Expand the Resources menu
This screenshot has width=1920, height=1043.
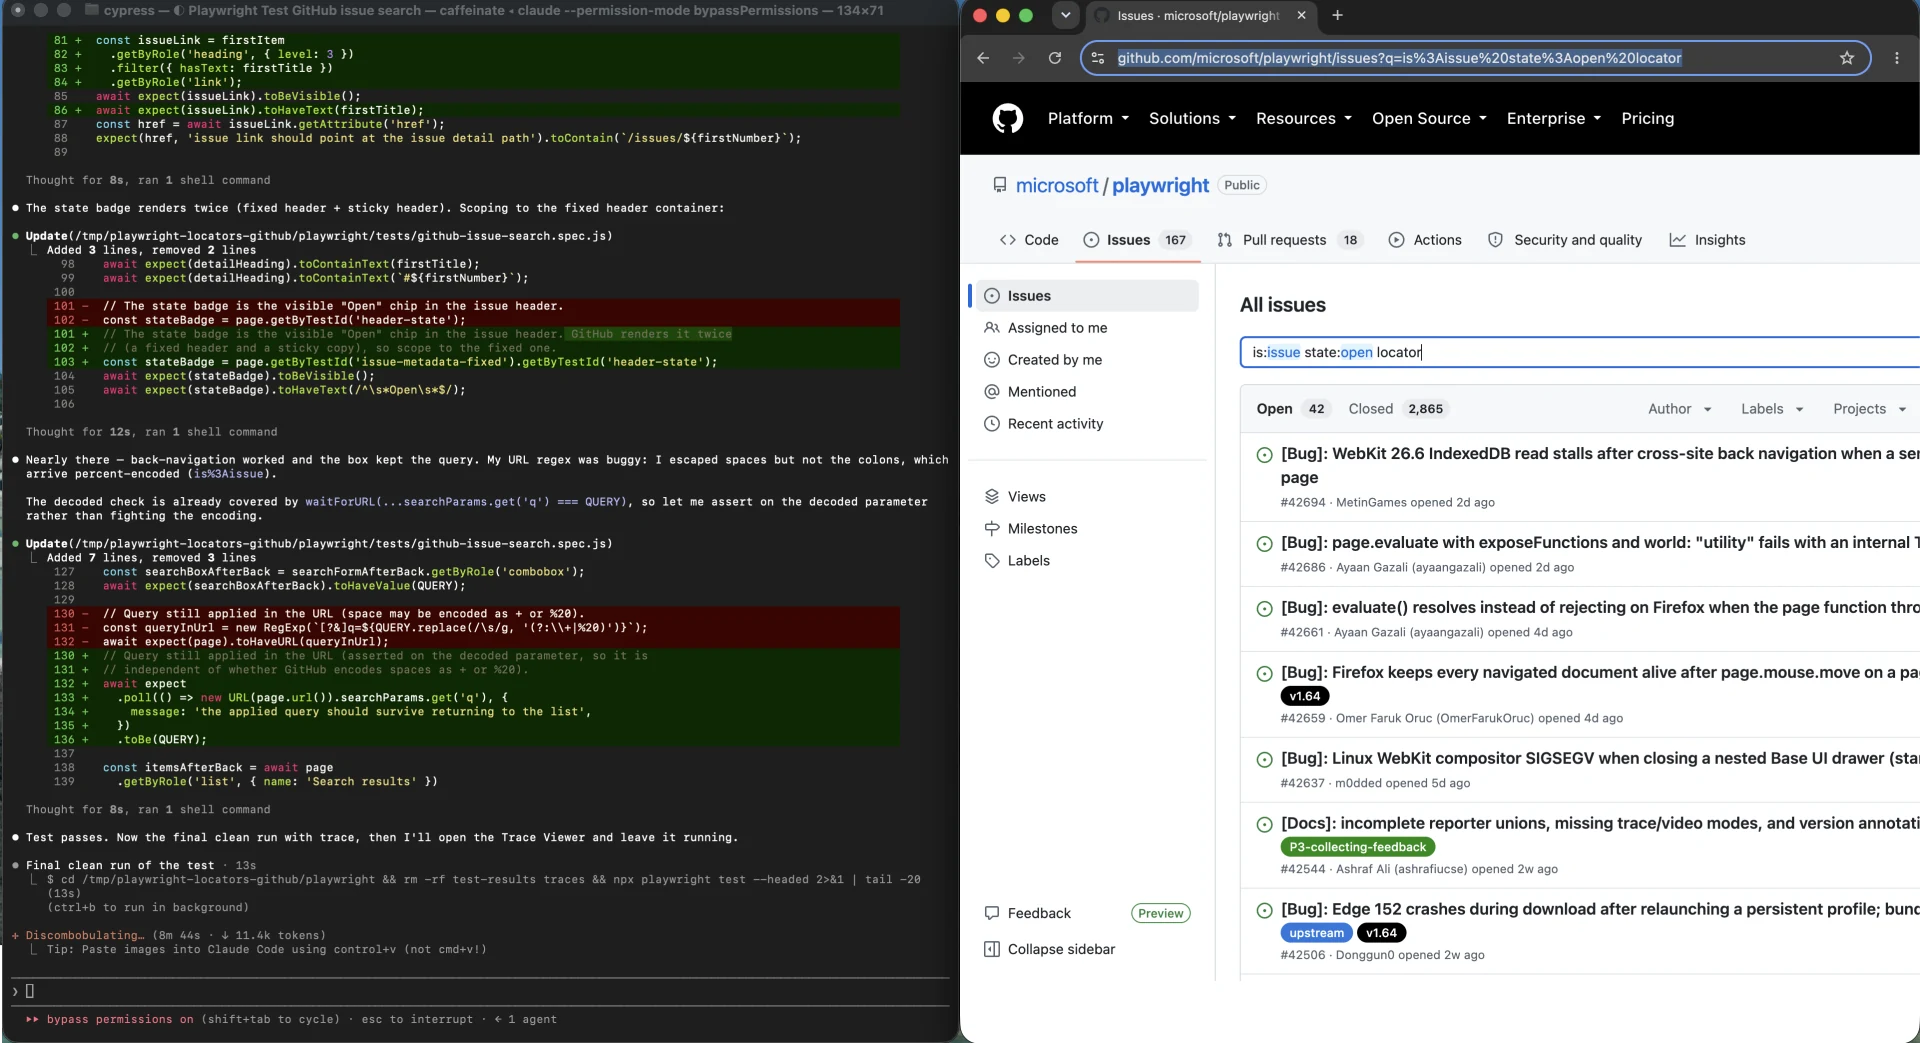[x=1304, y=118]
